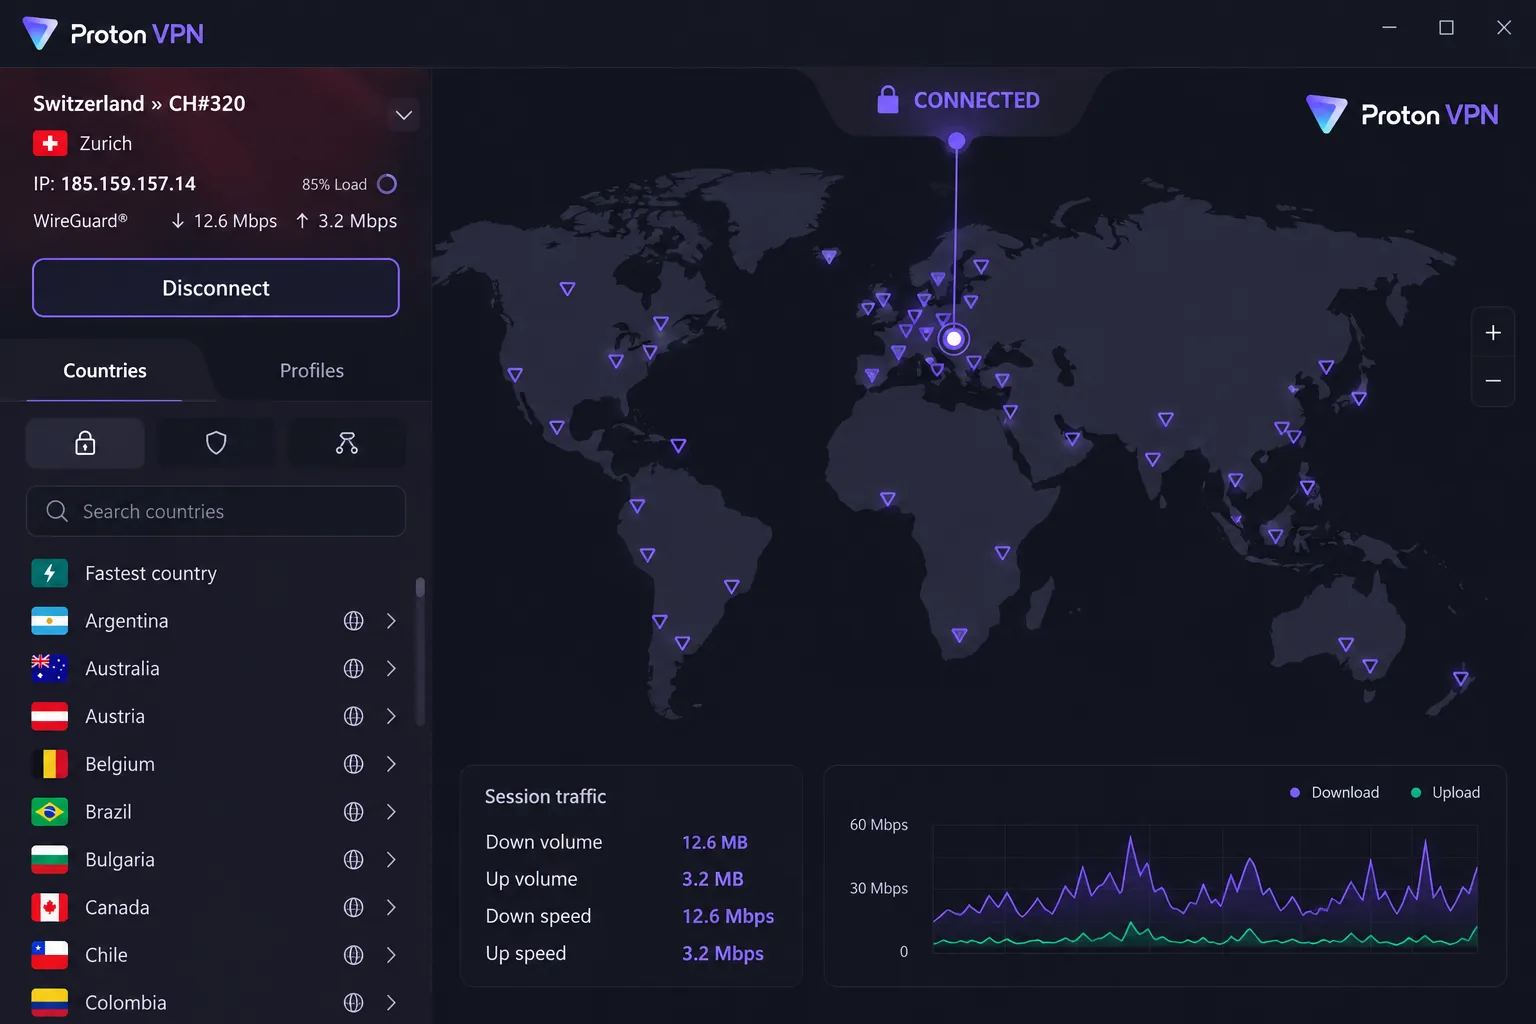Select Colombia in the country list

click(x=216, y=1003)
